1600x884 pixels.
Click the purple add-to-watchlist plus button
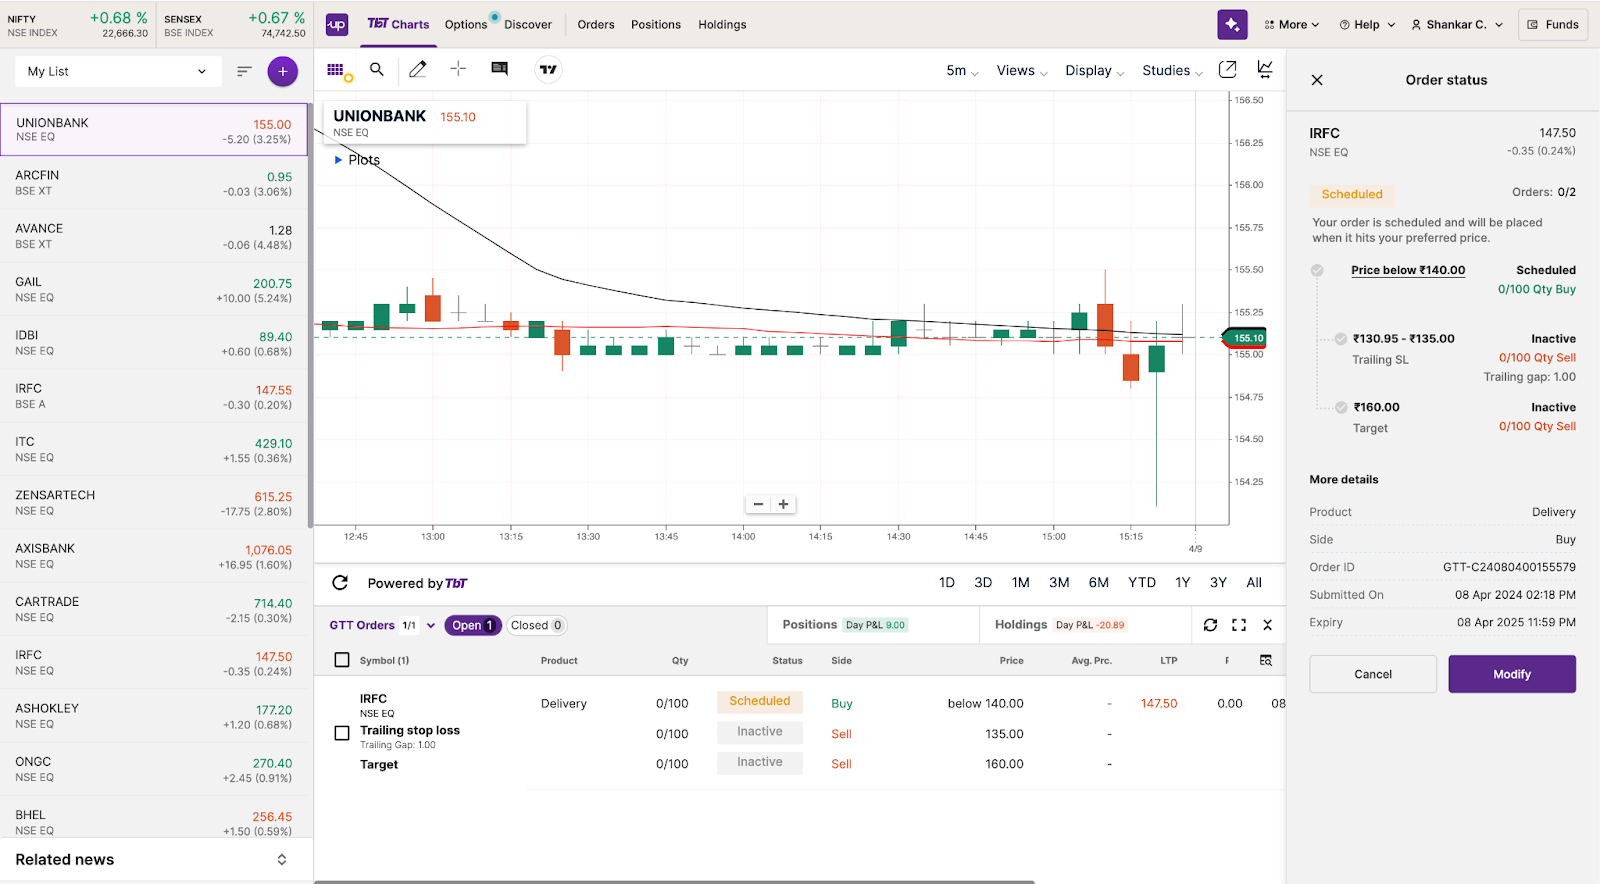tap(282, 71)
